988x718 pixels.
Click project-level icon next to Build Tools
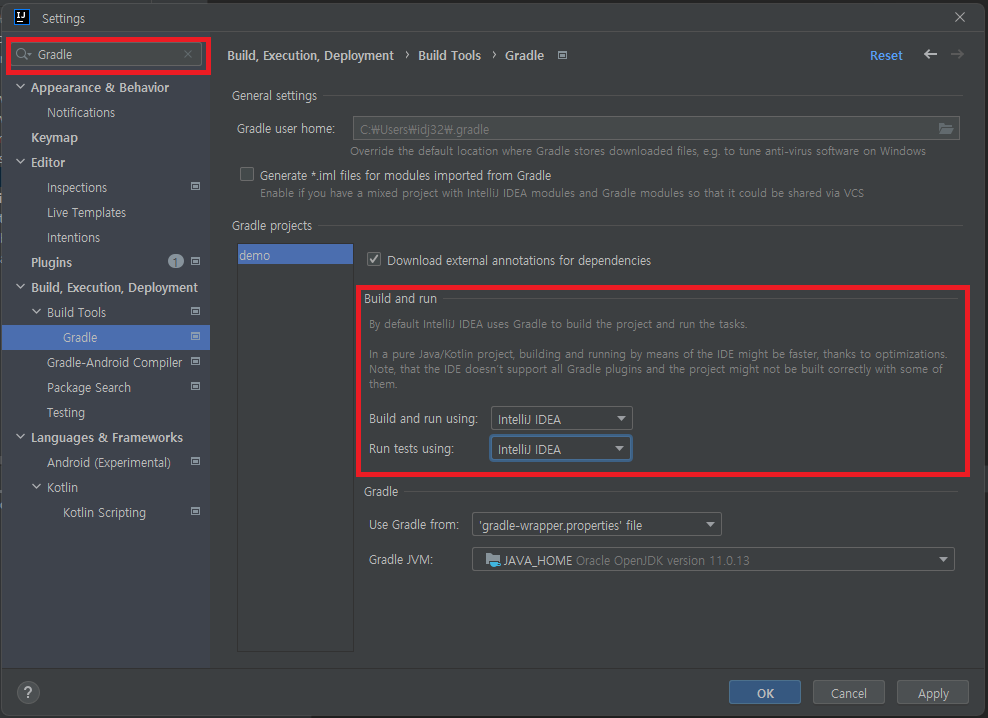tap(195, 311)
